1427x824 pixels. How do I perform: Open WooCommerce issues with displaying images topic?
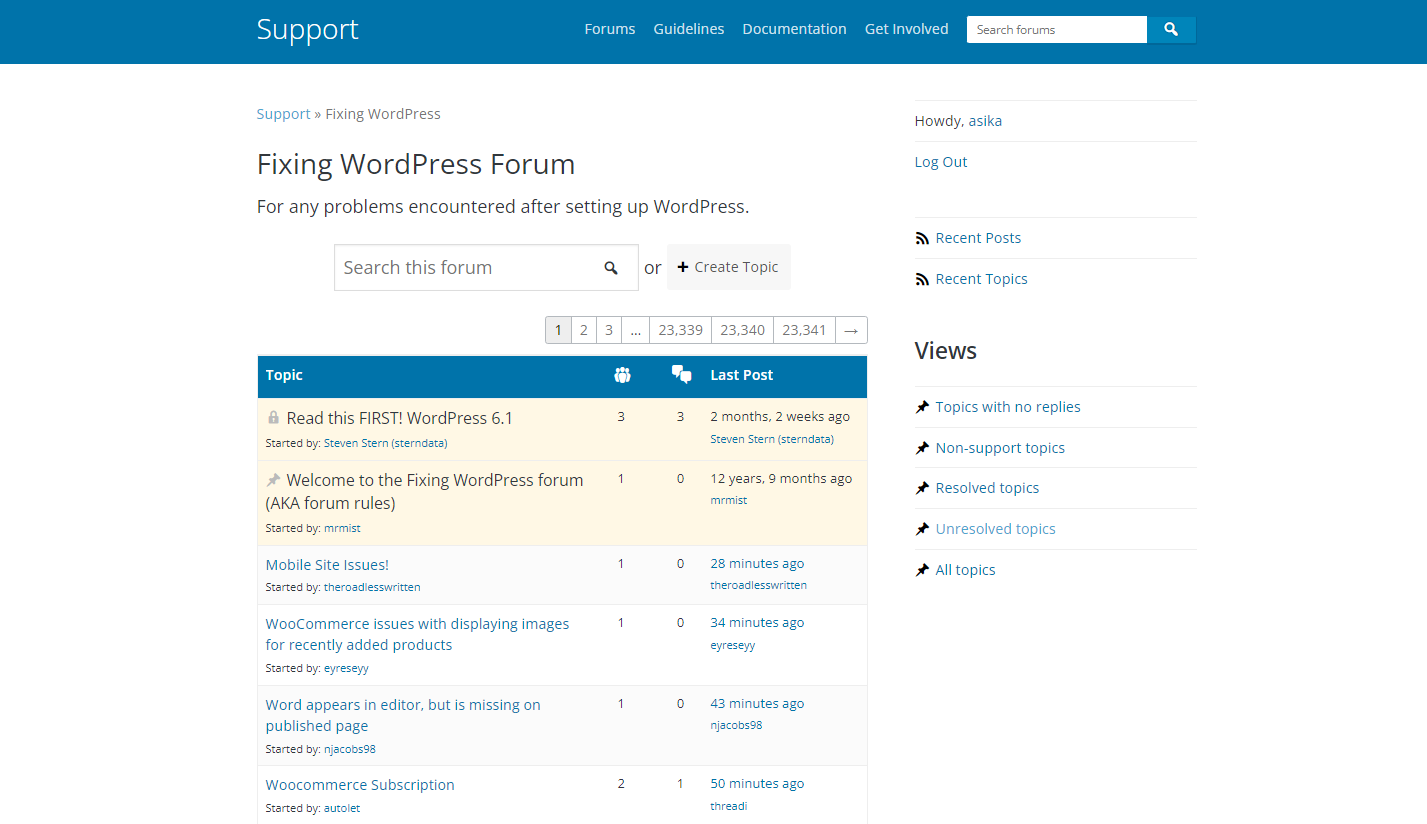click(x=417, y=634)
